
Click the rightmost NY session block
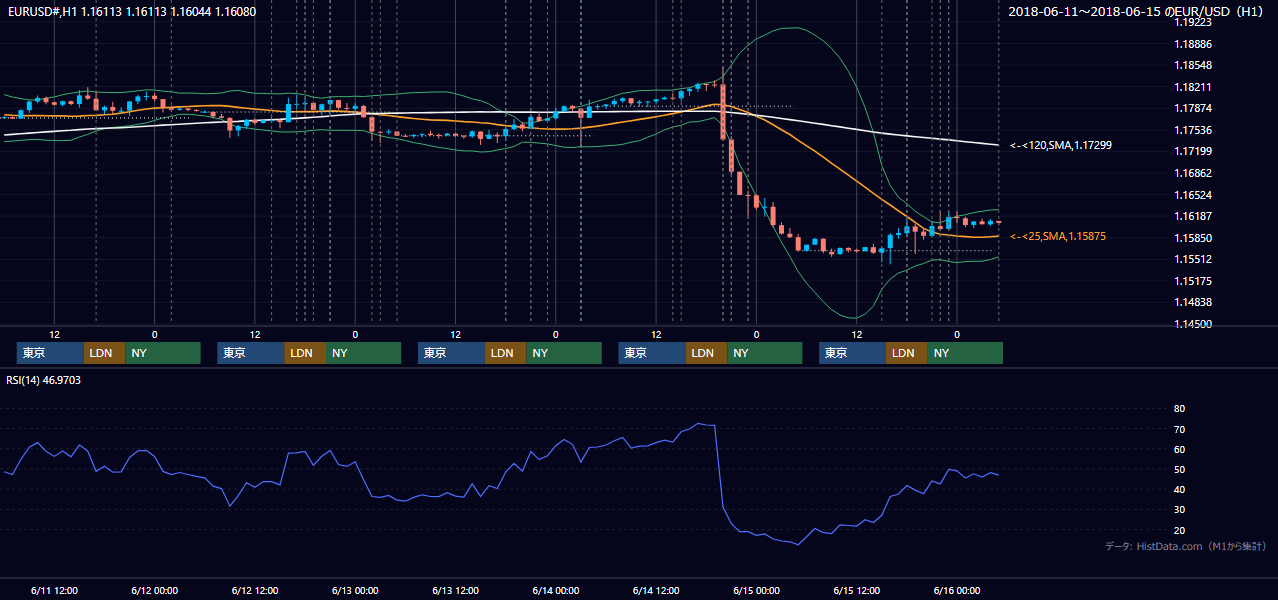[x=965, y=353]
